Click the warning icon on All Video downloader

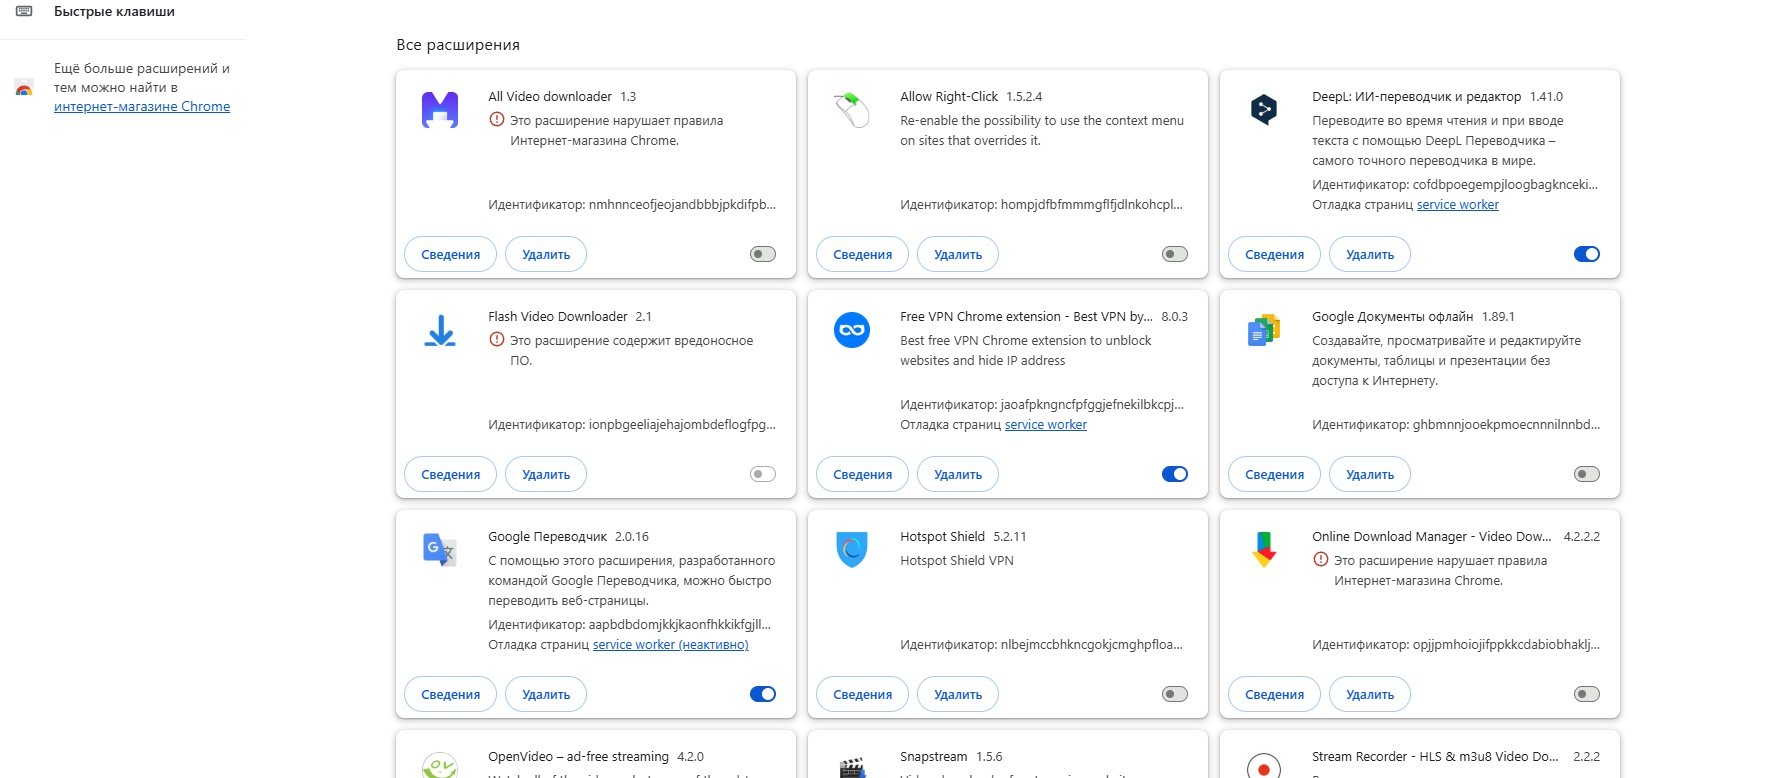[x=497, y=120]
